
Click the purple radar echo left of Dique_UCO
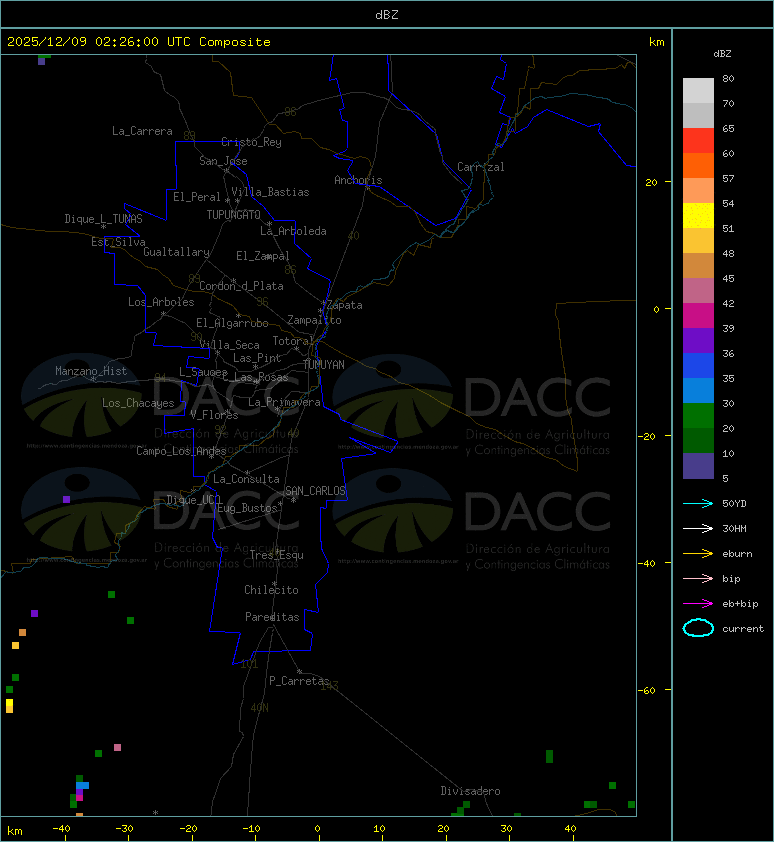(66, 499)
